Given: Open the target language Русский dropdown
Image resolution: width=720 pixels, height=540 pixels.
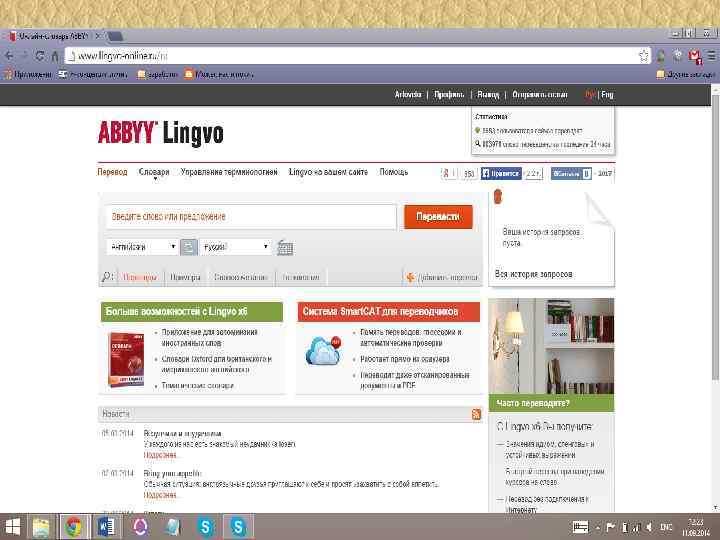Looking at the screenshot, I should [x=236, y=247].
